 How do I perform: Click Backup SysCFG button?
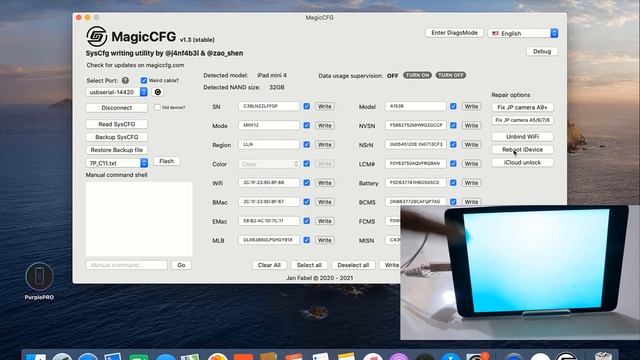(117, 137)
